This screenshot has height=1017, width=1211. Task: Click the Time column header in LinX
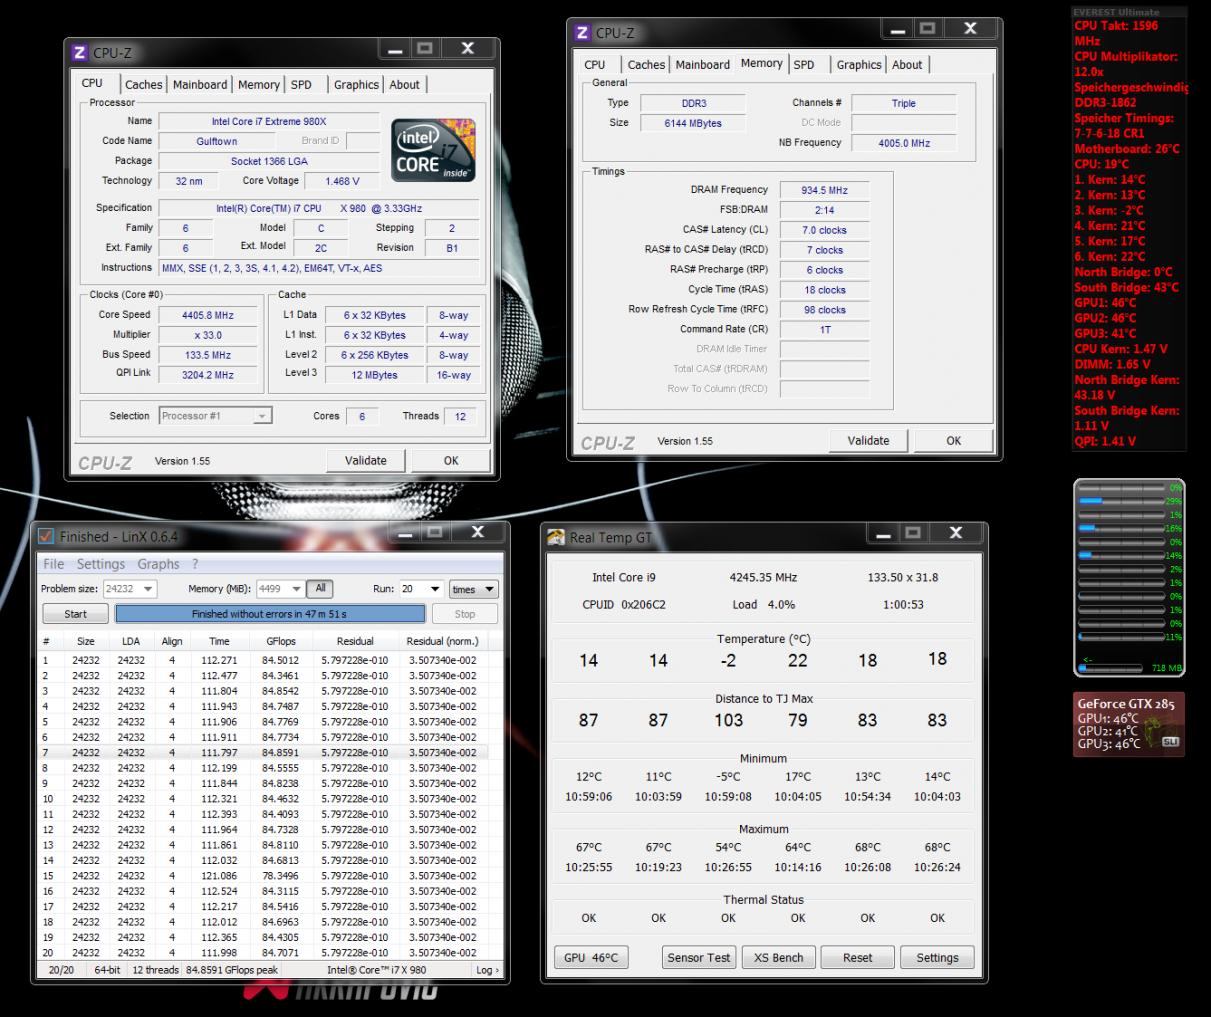pyautogui.click(x=219, y=641)
